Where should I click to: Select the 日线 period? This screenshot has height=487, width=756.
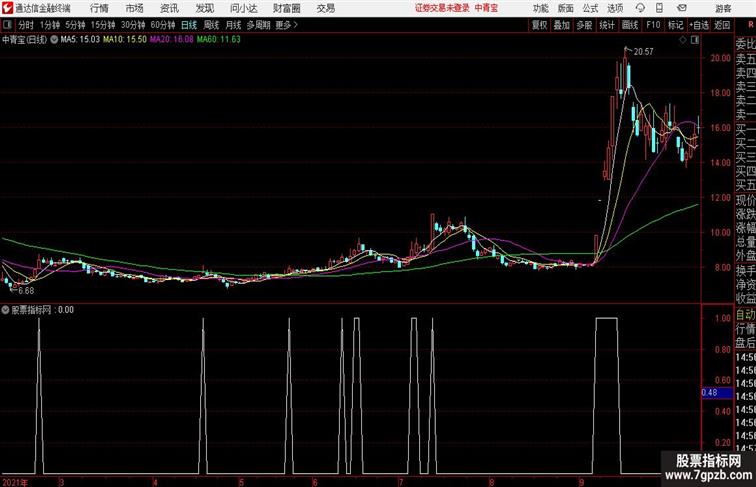(189, 25)
